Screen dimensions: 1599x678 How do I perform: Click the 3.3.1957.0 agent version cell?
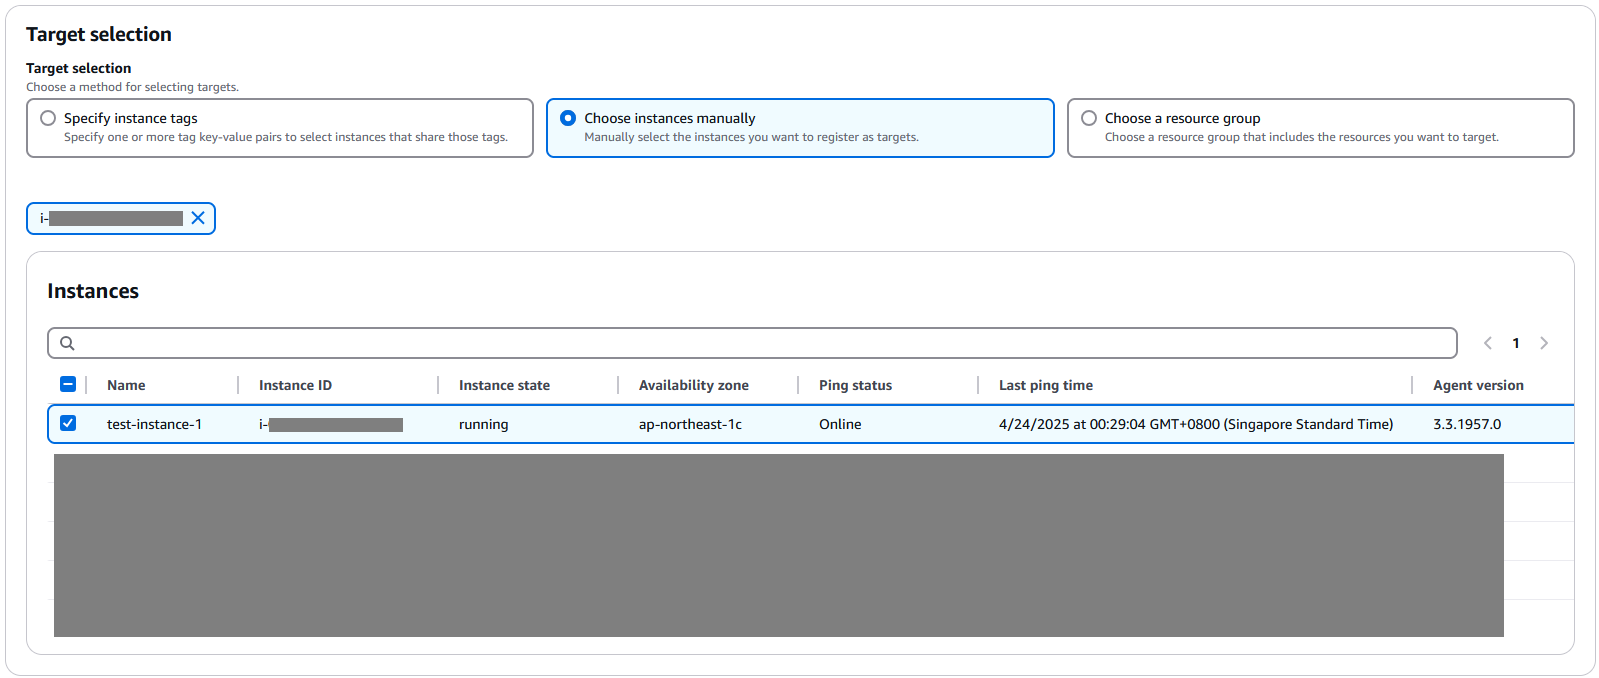[x=1467, y=424]
